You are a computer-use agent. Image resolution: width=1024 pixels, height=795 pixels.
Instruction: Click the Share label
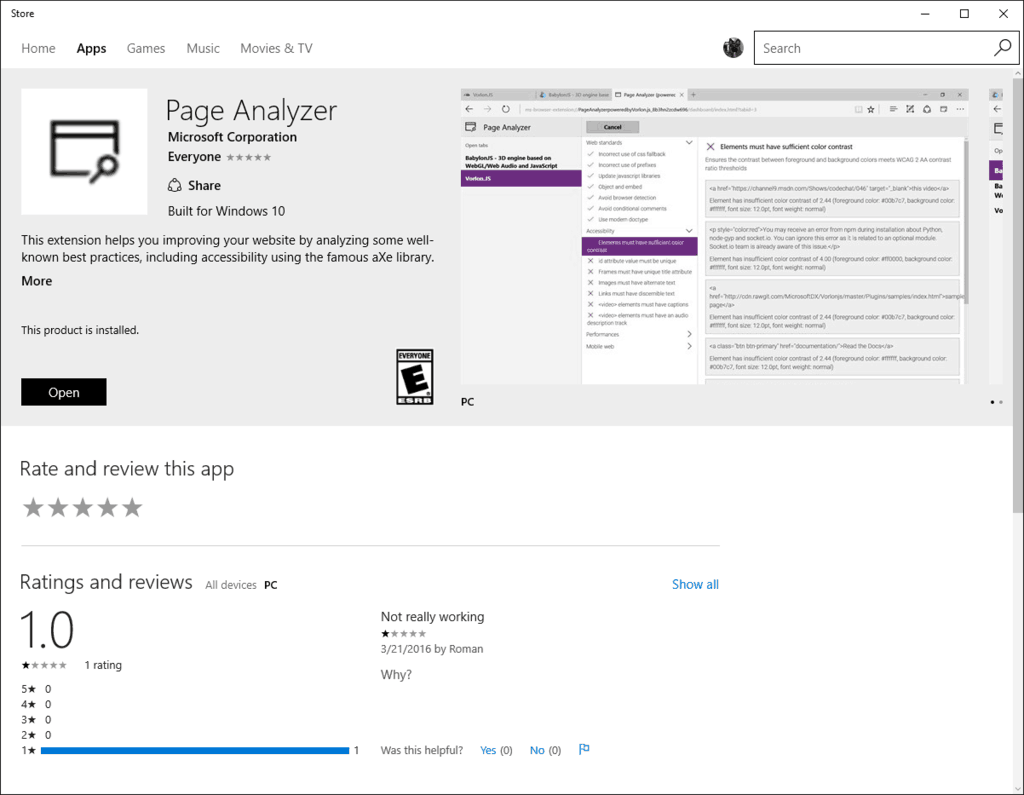(204, 186)
